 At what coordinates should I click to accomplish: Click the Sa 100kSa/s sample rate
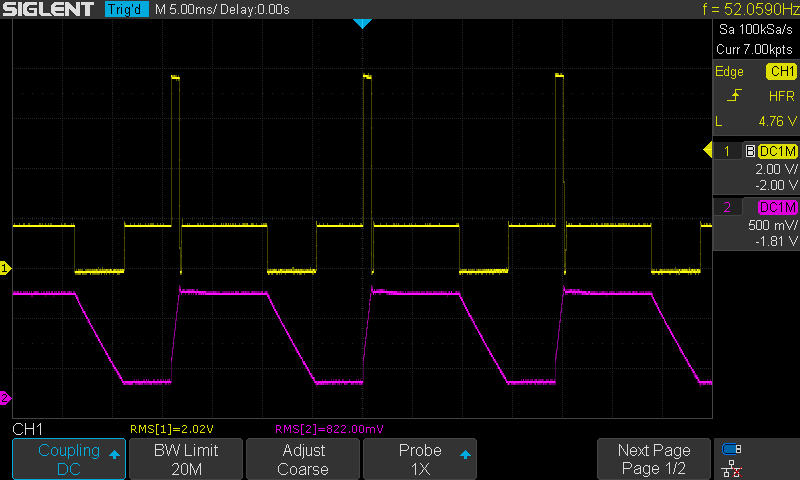(756, 30)
